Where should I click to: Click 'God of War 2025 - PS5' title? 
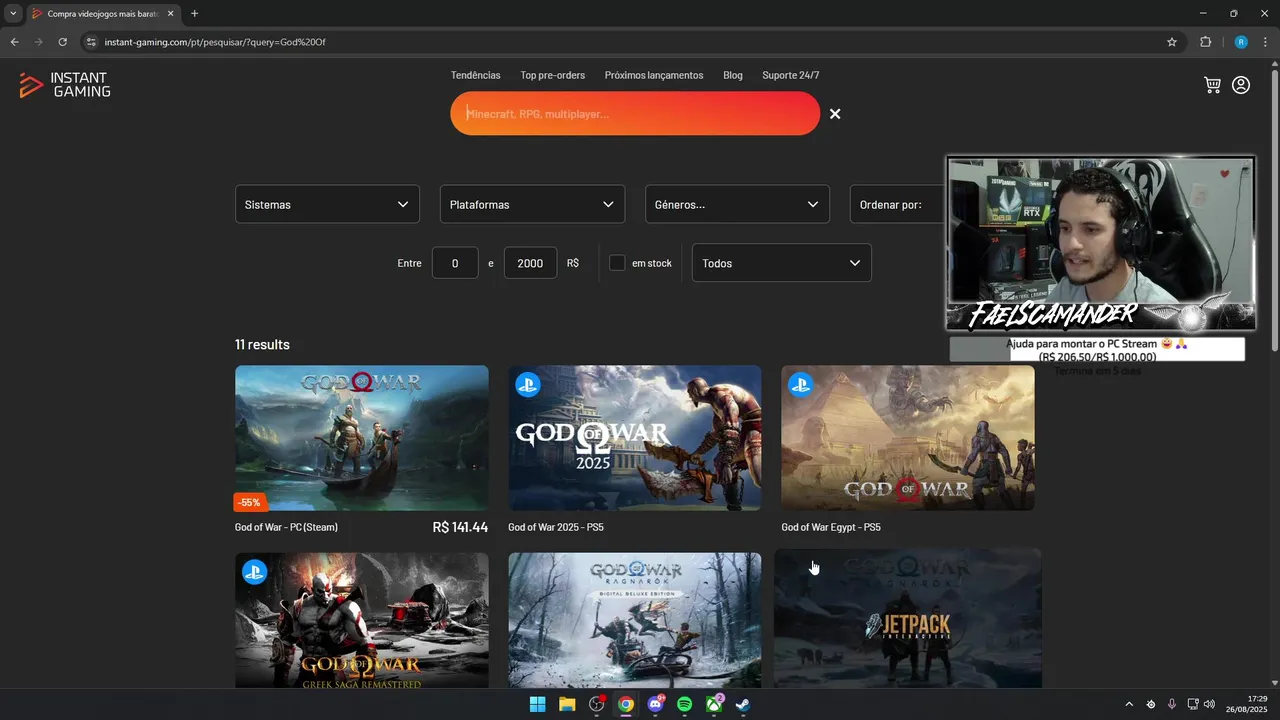coord(556,527)
